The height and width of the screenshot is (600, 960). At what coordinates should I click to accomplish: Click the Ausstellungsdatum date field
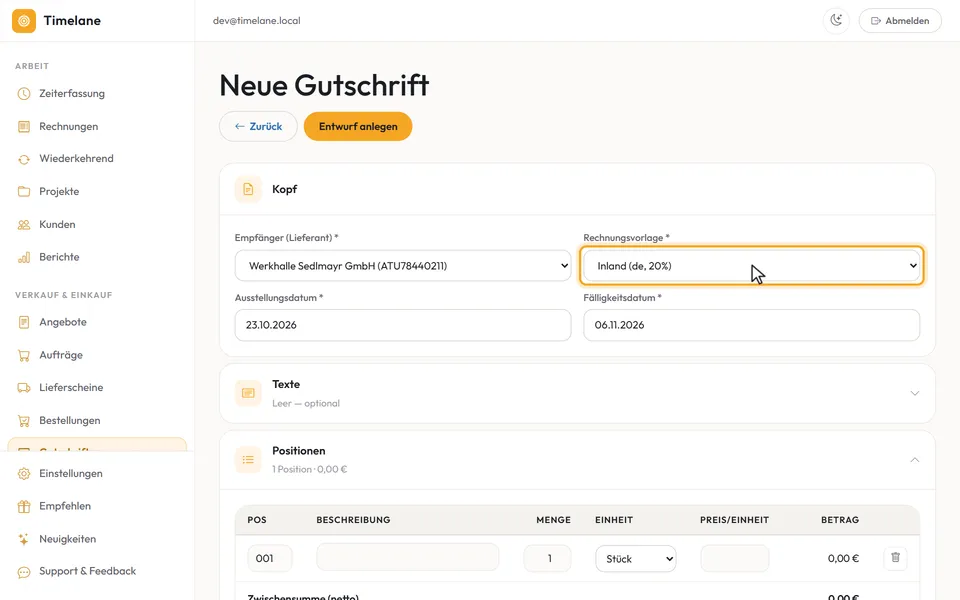click(403, 325)
